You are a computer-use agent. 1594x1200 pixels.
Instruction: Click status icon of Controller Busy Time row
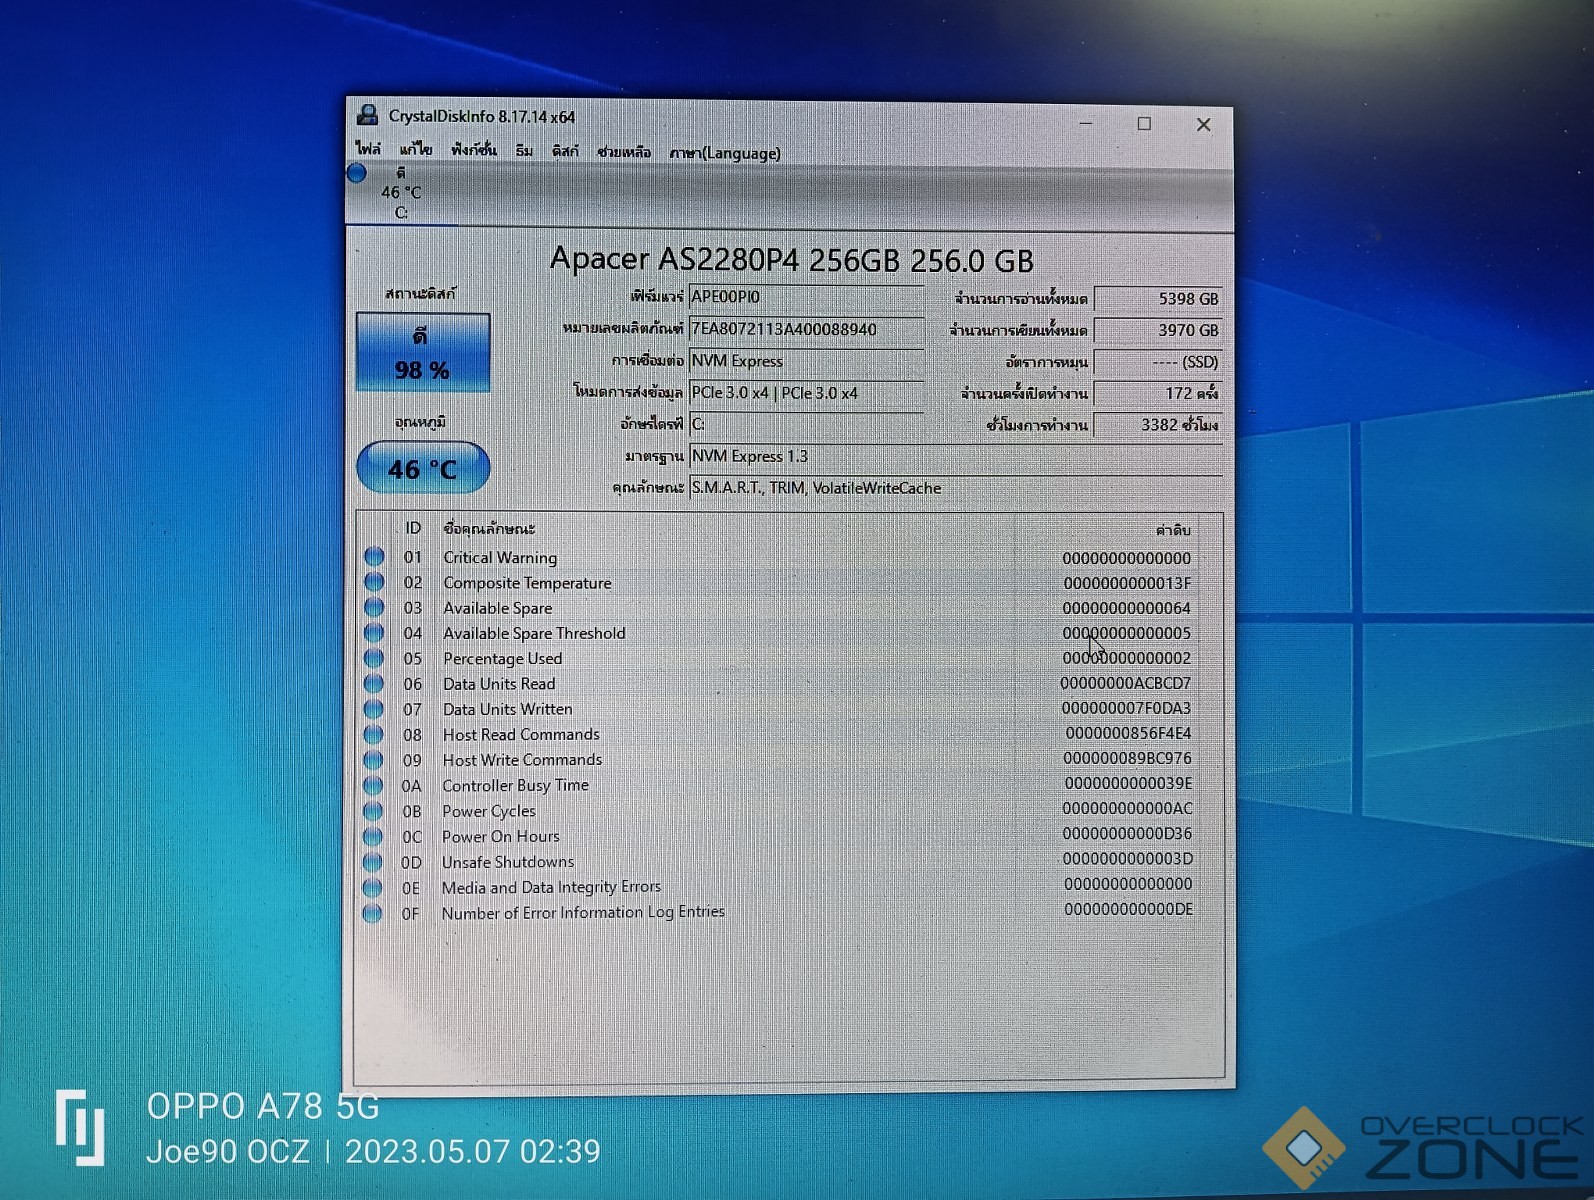pos(373,785)
